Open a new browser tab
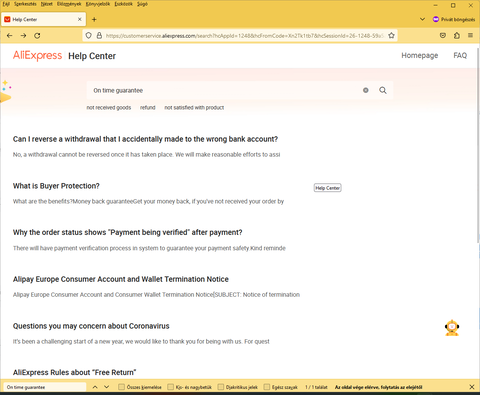The height and width of the screenshot is (395, 480). pos(94,19)
